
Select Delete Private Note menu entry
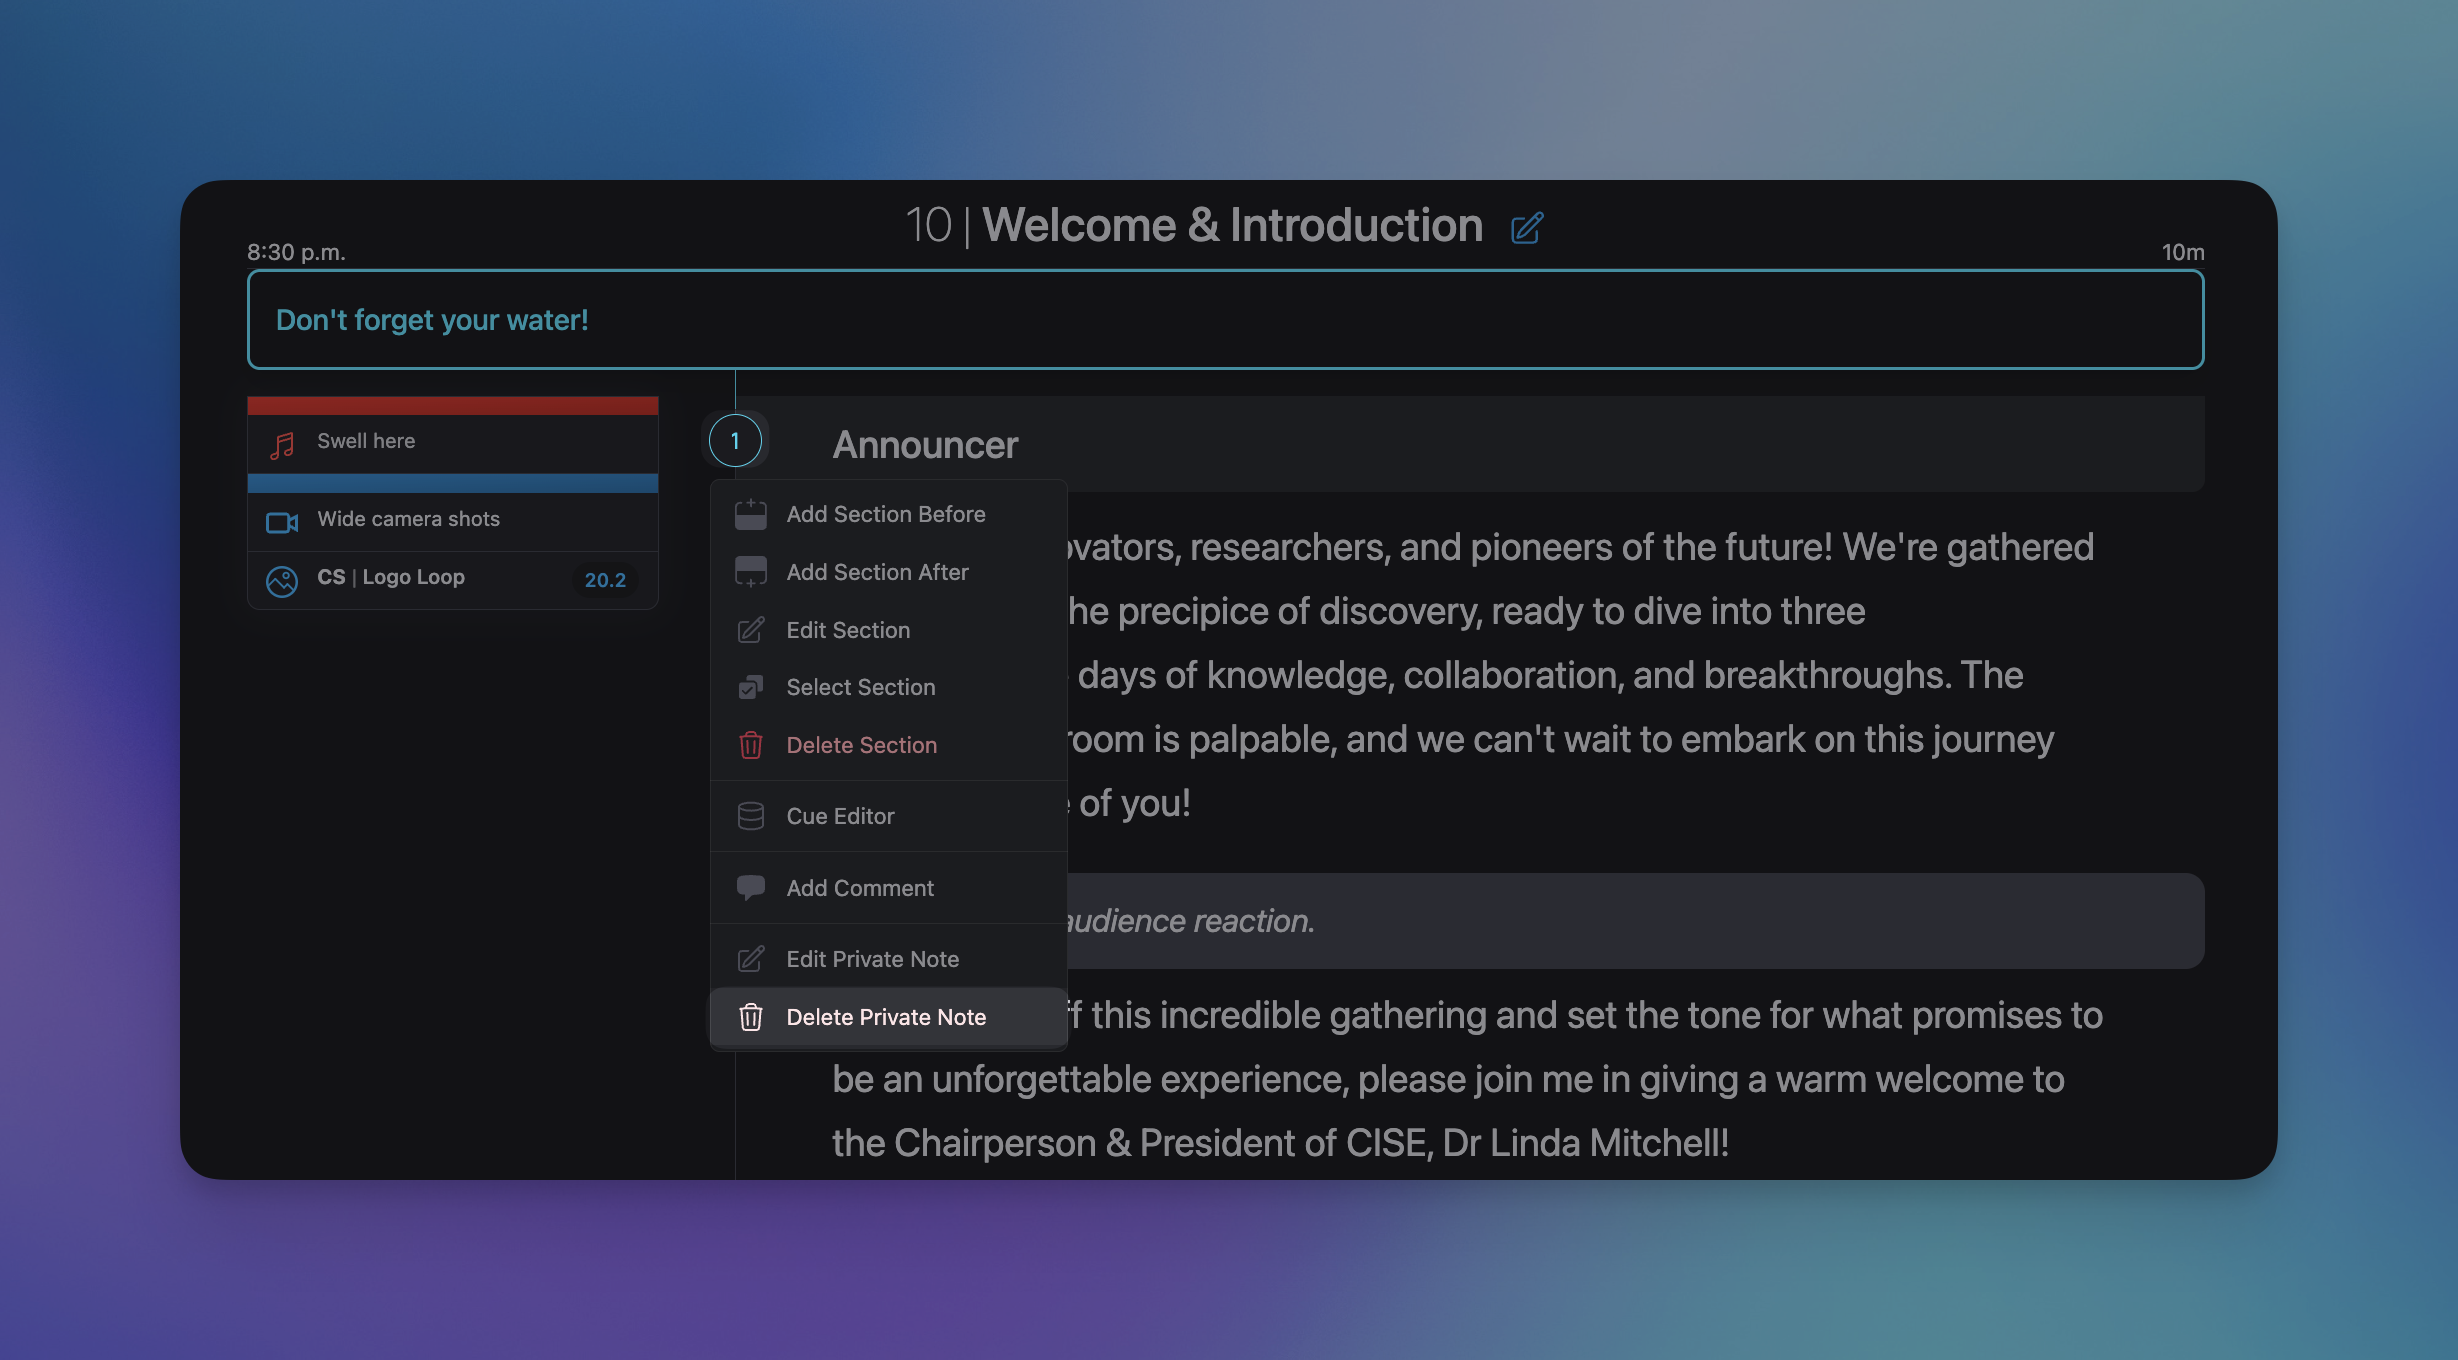tap(886, 1017)
